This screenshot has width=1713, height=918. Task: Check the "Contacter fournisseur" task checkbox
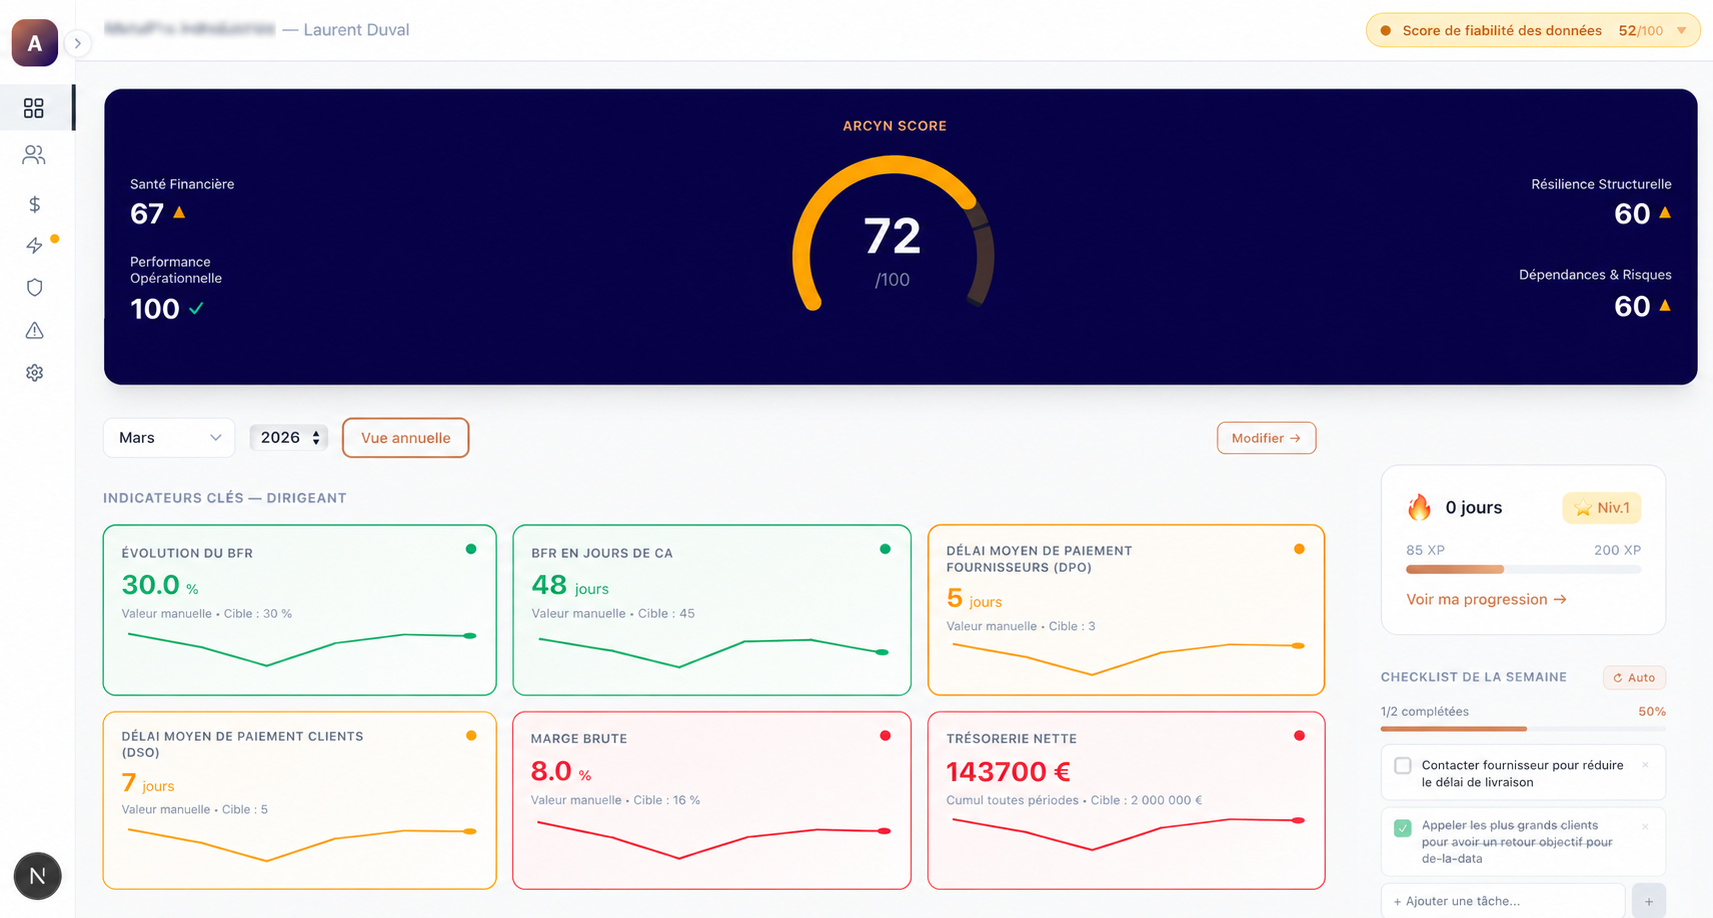tap(1403, 766)
